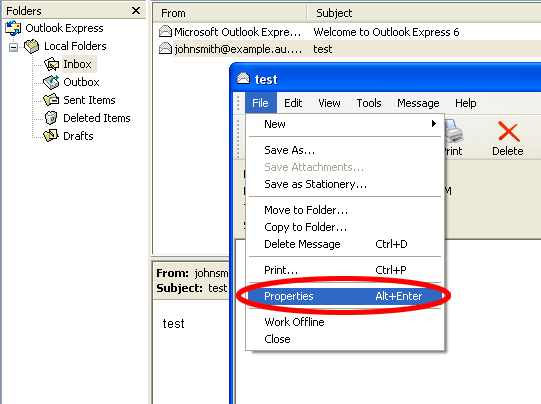
Task: Select the Outbox folder label
Action: (x=81, y=82)
